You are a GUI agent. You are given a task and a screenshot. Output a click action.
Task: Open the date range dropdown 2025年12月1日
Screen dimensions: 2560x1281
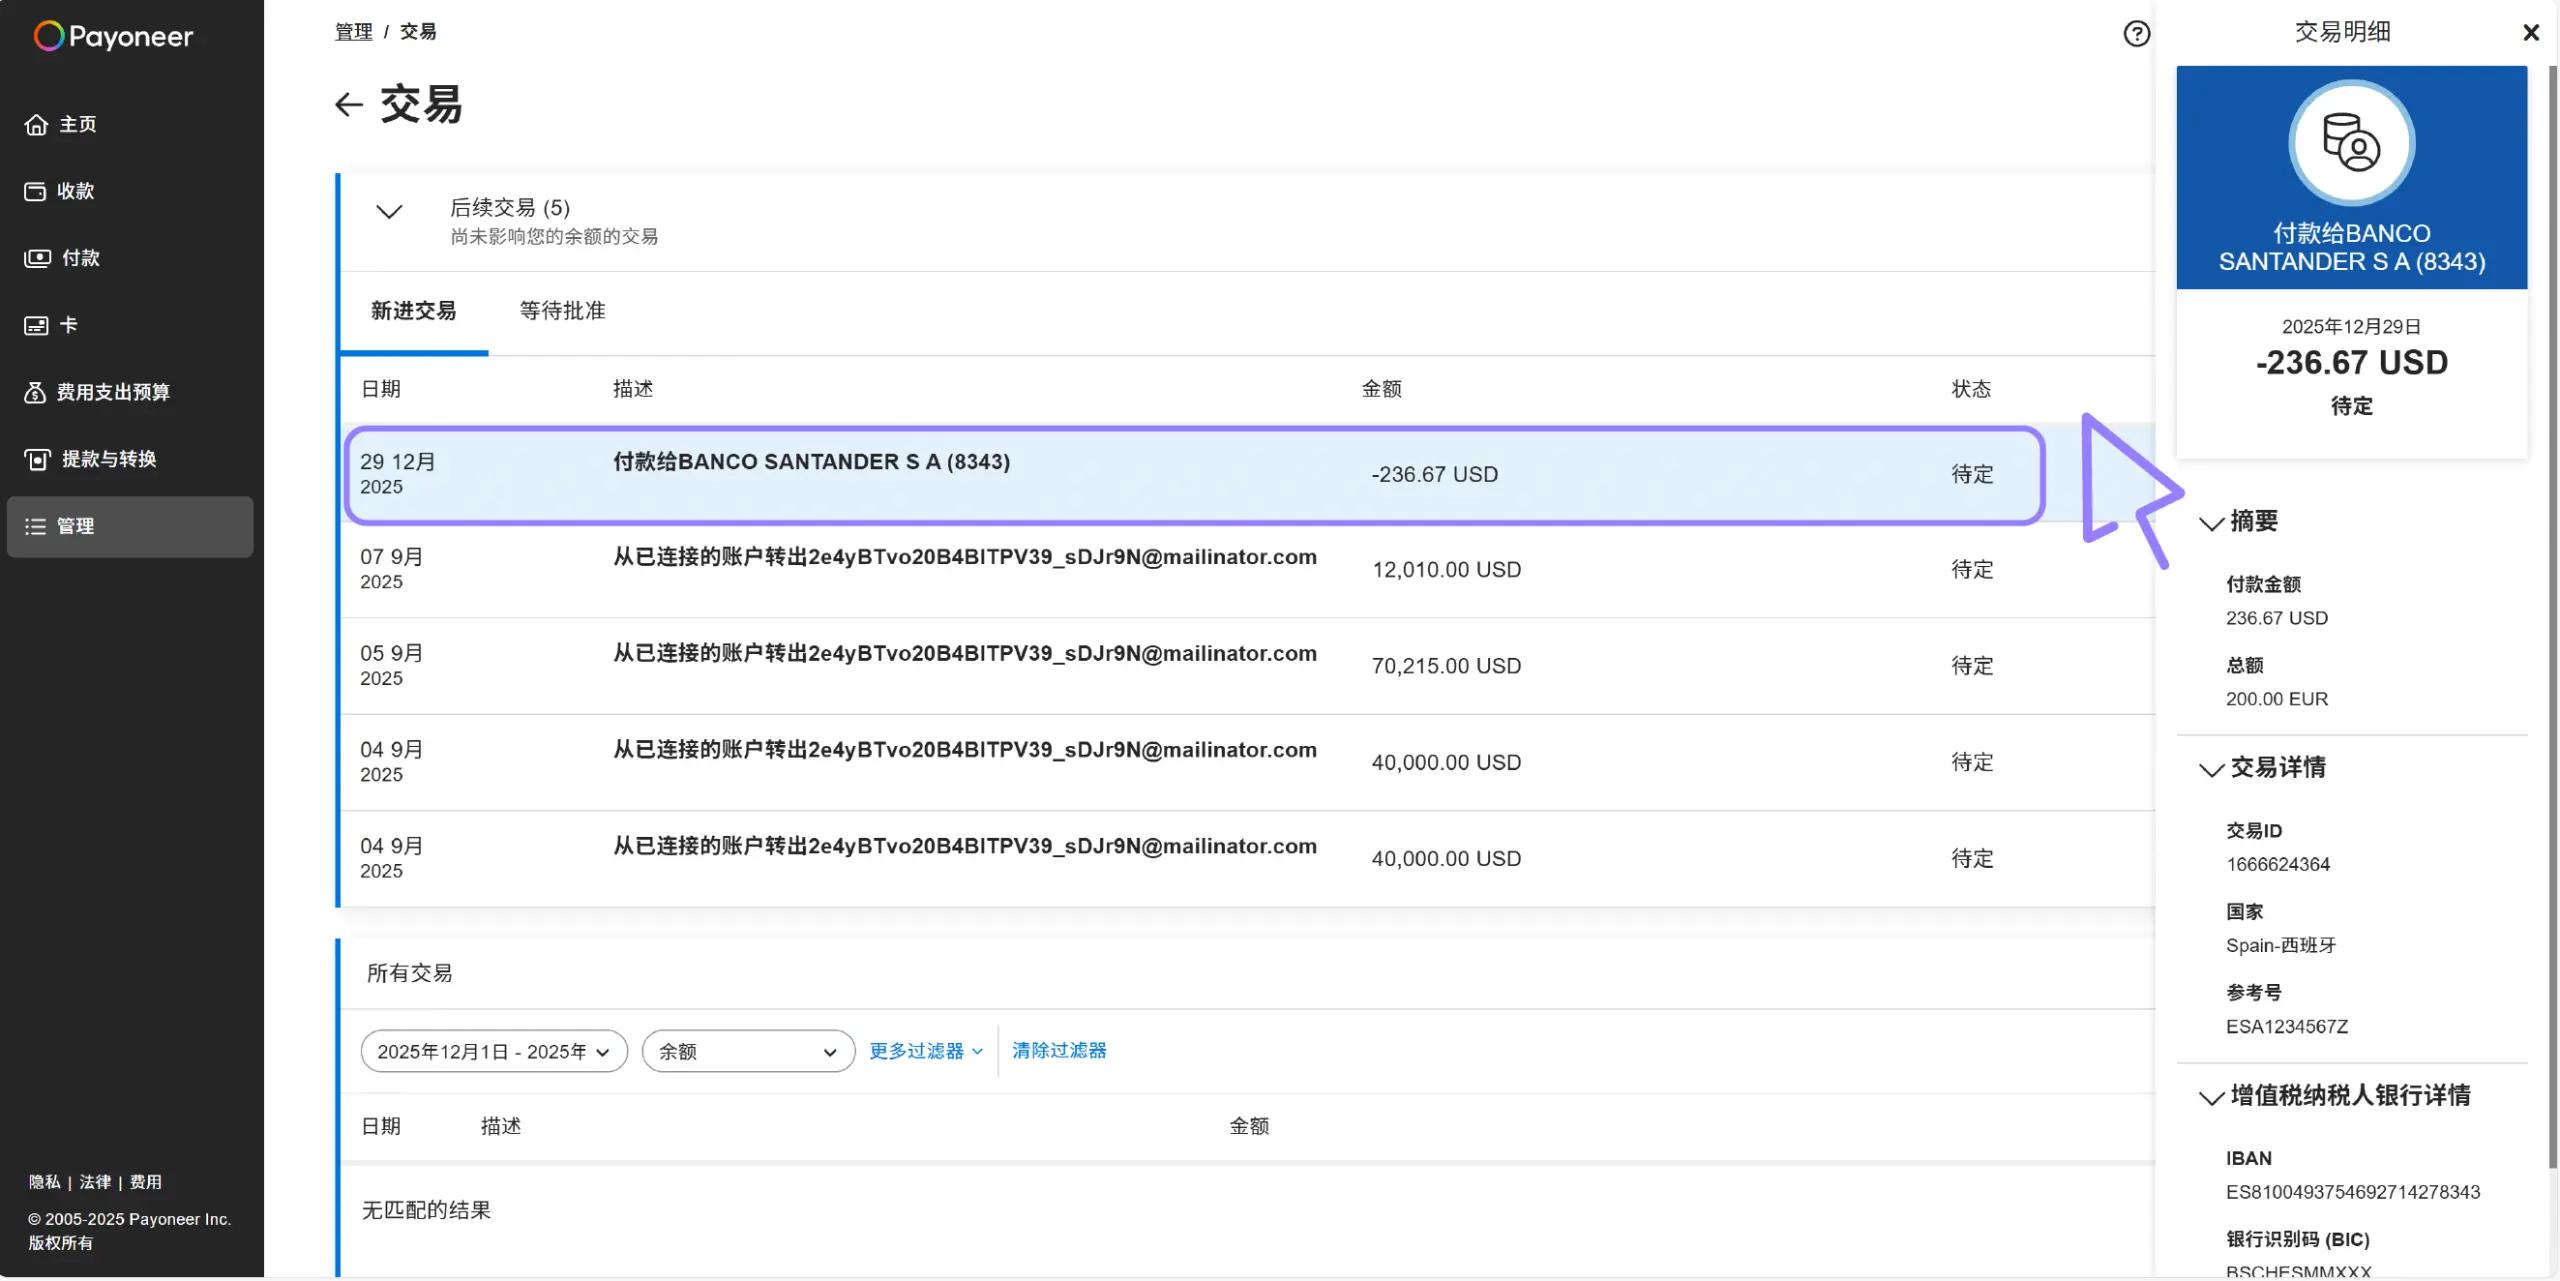click(x=494, y=1051)
